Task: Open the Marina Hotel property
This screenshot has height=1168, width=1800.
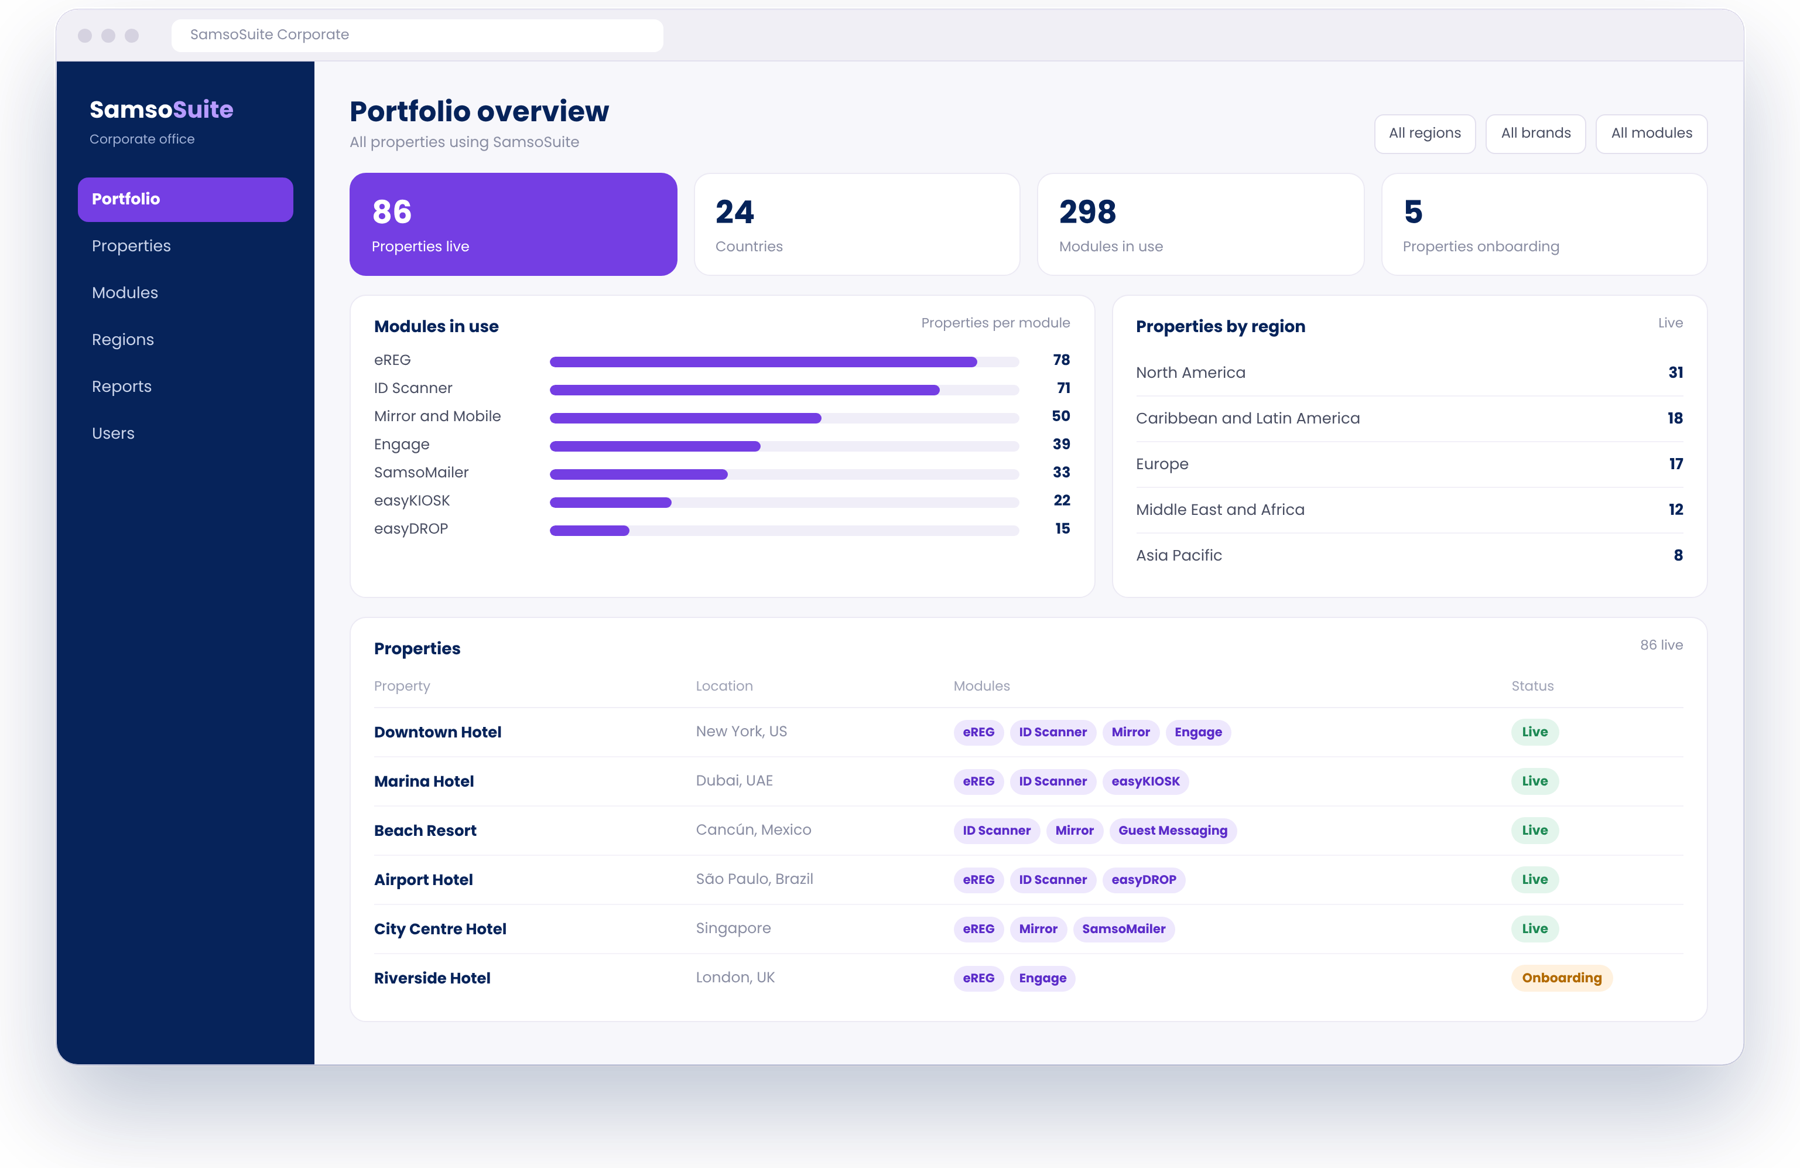Action: coord(424,781)
